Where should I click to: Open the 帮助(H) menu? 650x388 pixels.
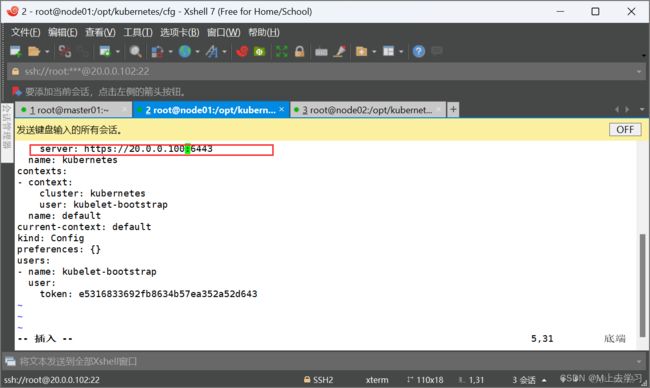pos(264,32)
